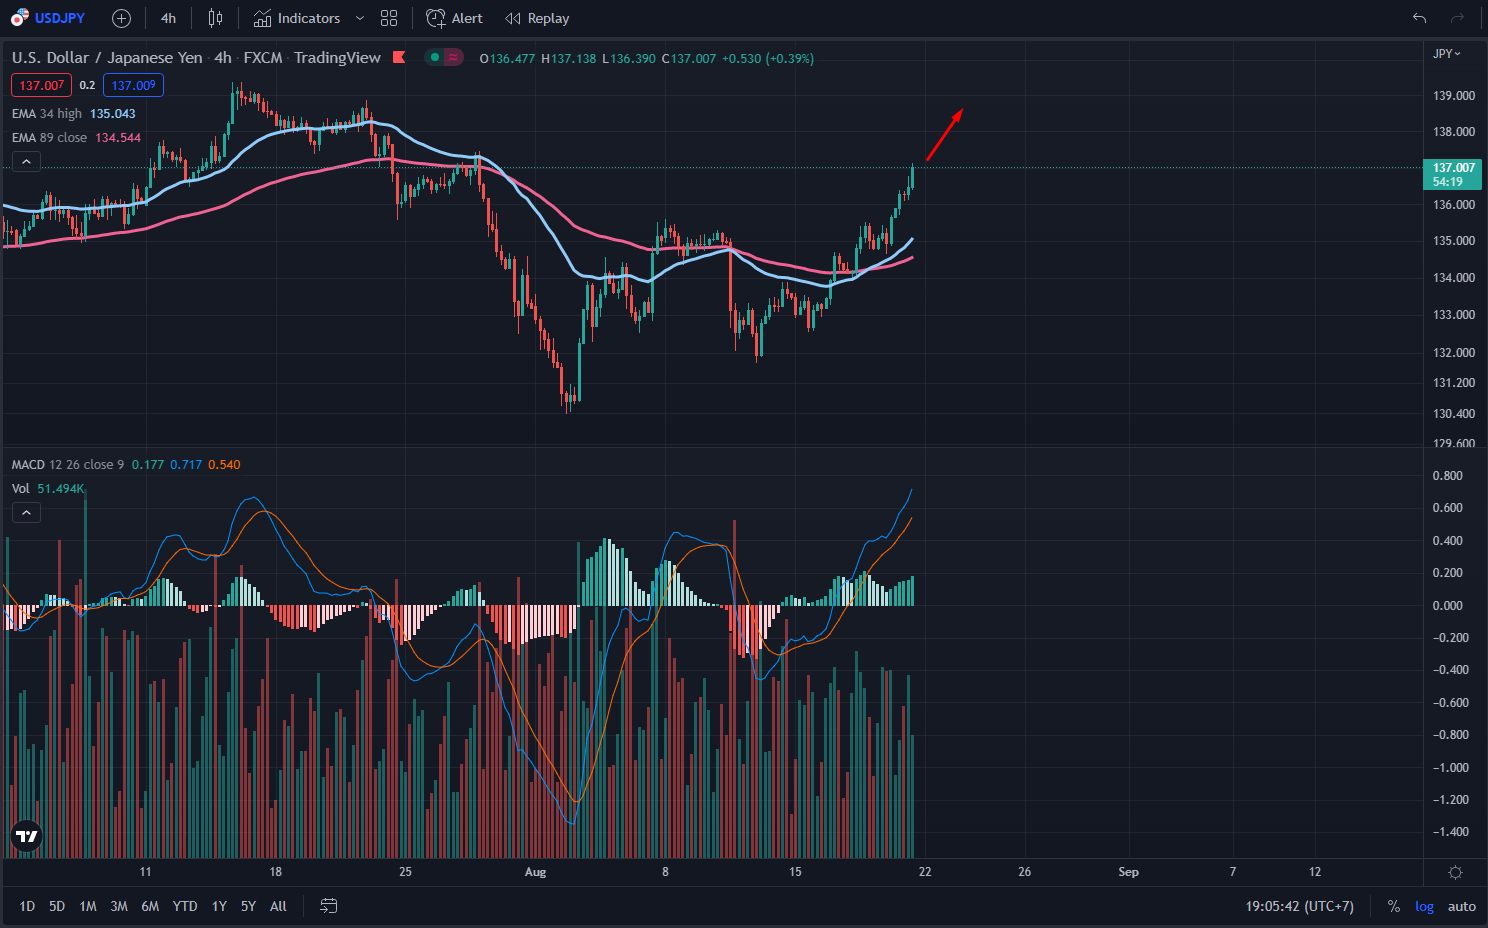Image resolution: width=1488 pixels, height=928 pixels.
Task: Toggle the buy/sell panel switch near TradingView label
Action: tap(443, 58)
